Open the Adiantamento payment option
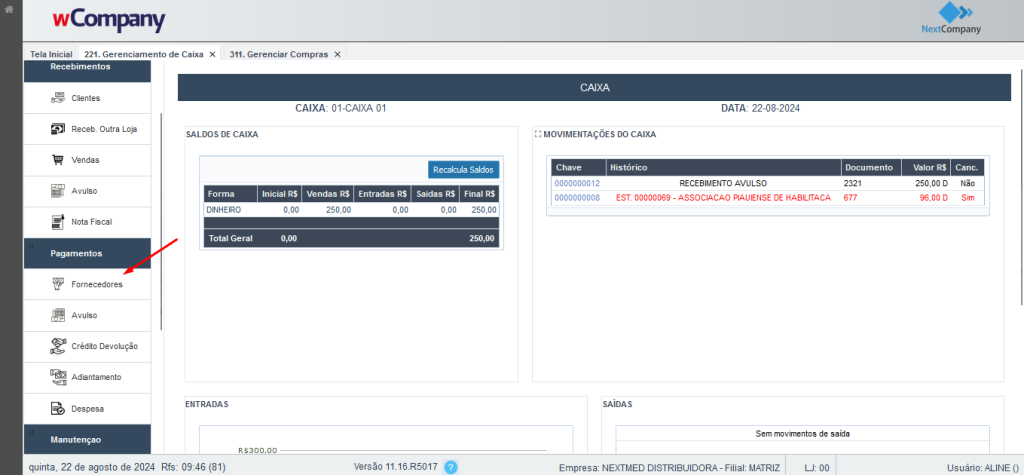Image resolution: width=1024 pixels, height=475 pixels. pos(96,377)
